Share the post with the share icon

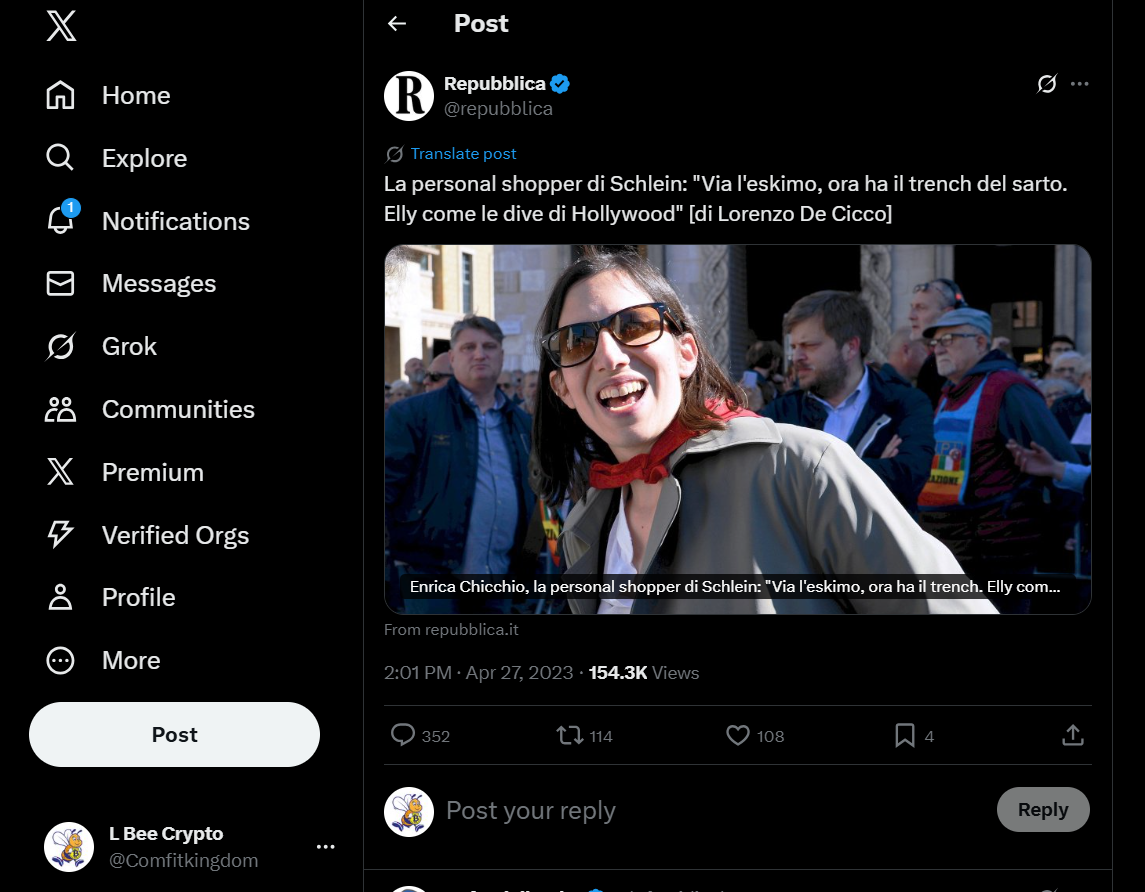point(1072,736)
